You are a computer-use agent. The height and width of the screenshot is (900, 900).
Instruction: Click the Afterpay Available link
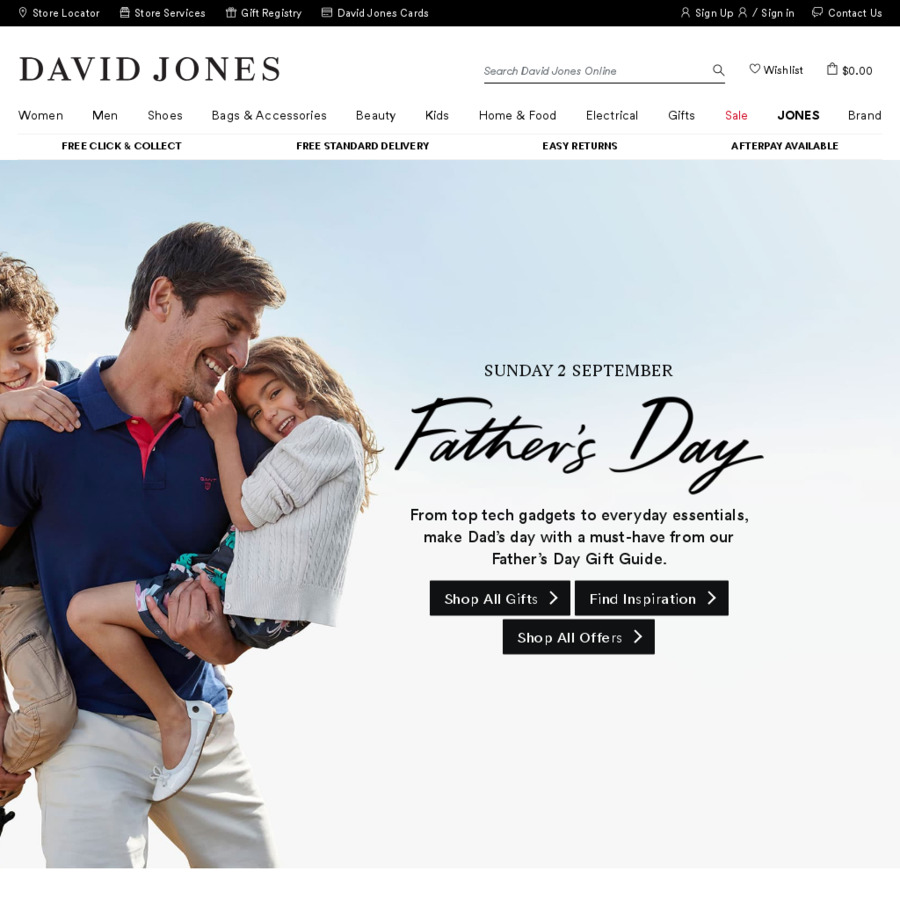(784, 146)
